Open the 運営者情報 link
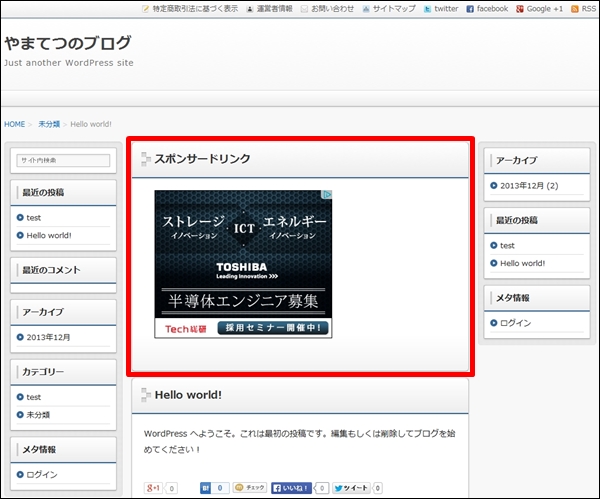 [x=274, y=8]
